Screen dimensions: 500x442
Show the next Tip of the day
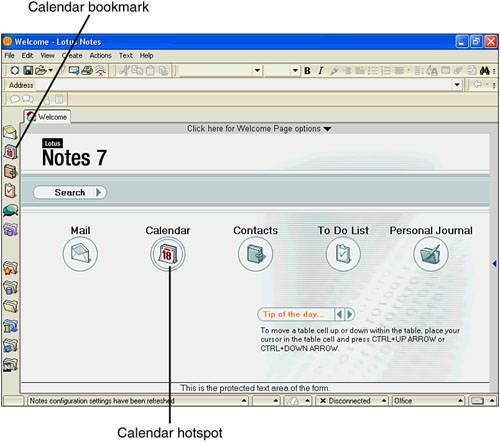349,314
